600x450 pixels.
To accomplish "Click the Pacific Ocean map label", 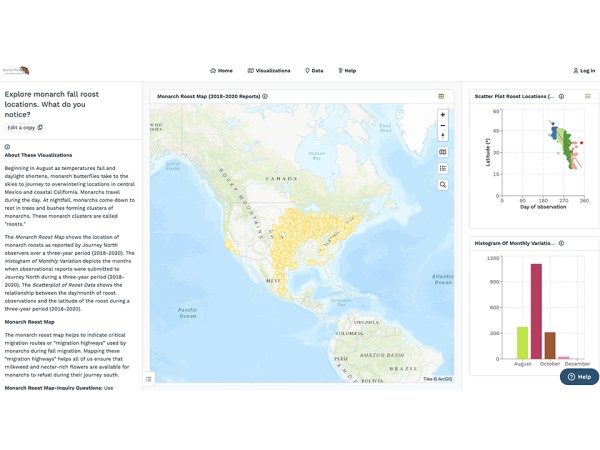I will pyautogui.click(x=188, y=313).
